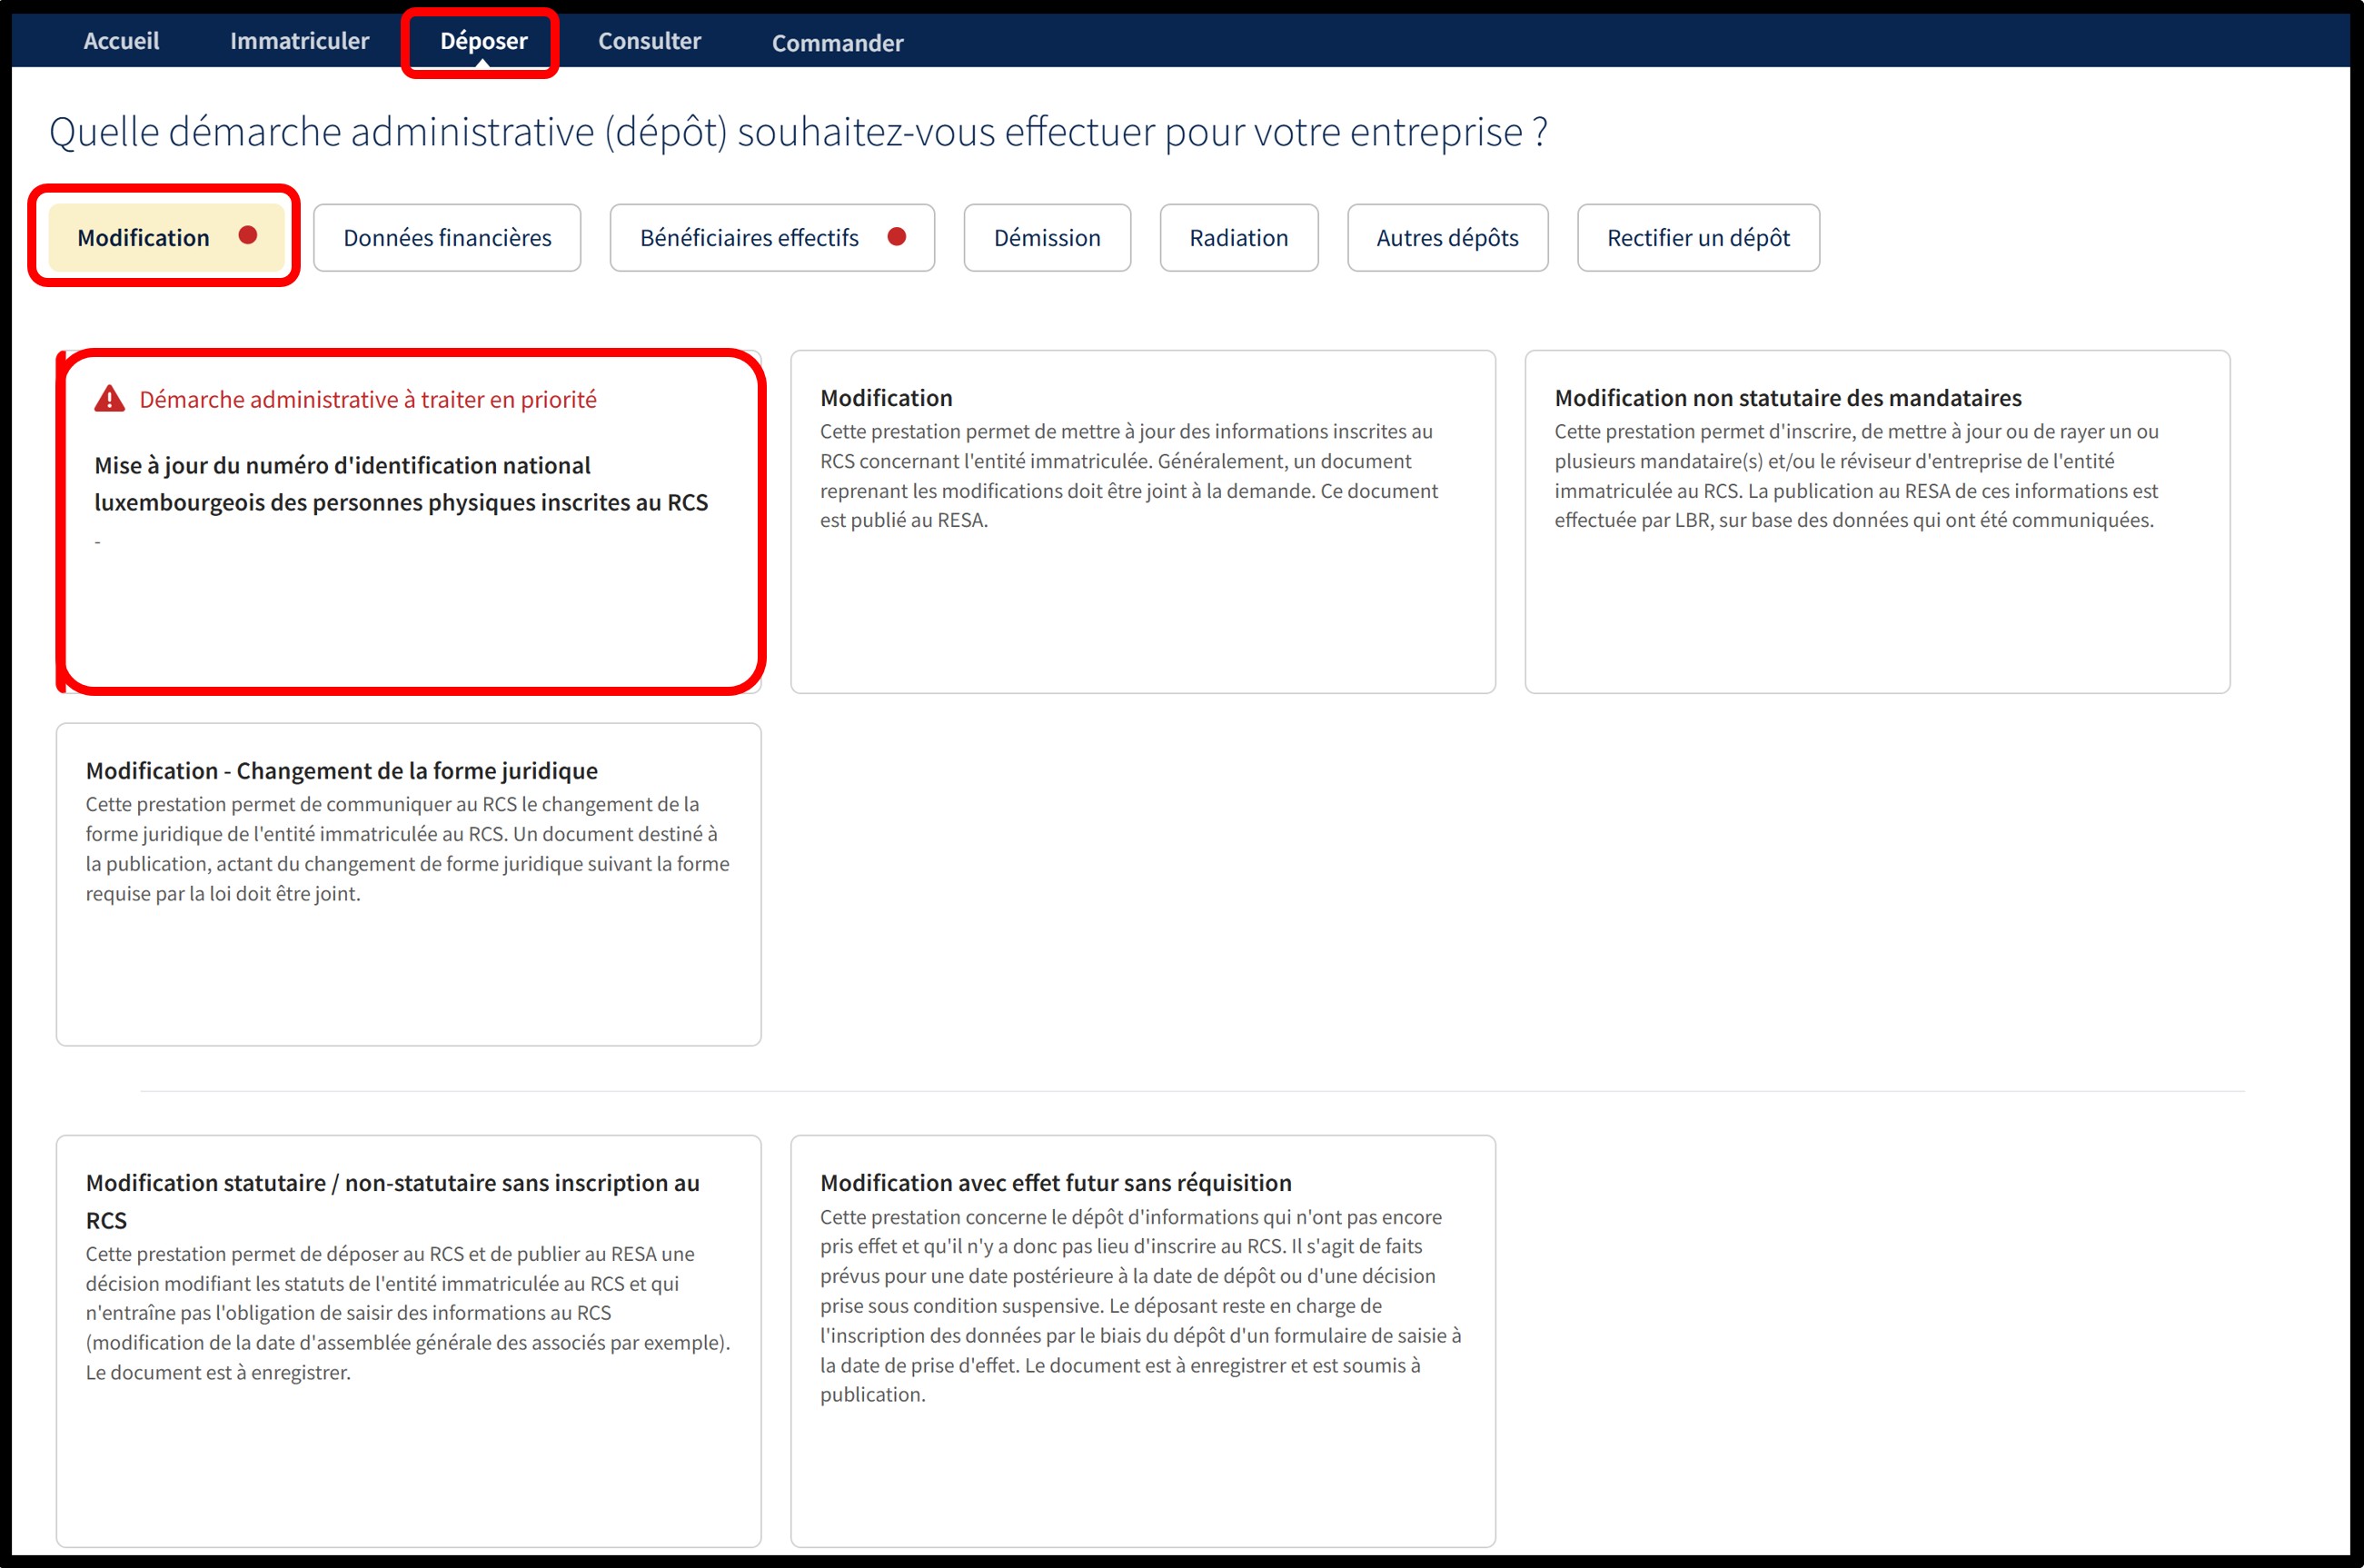Select the Modification category tab
Viewport: 2364px width, 1568px height.
tap(144, 238)
